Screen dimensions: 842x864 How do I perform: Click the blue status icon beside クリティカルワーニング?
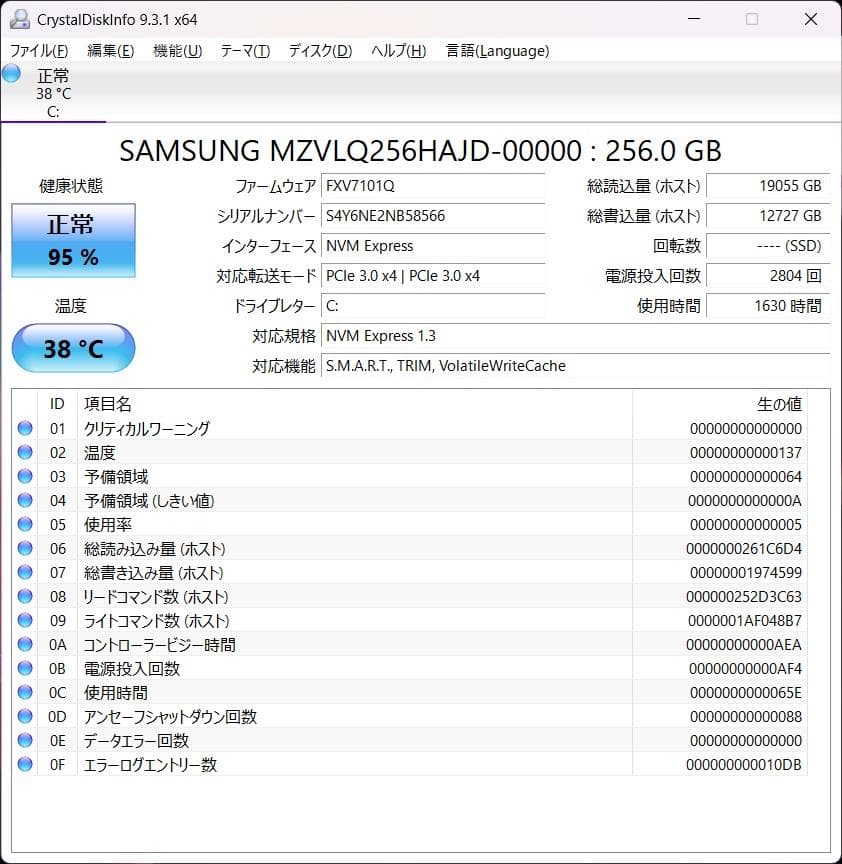pyautogui.click(x=25, y=428)
